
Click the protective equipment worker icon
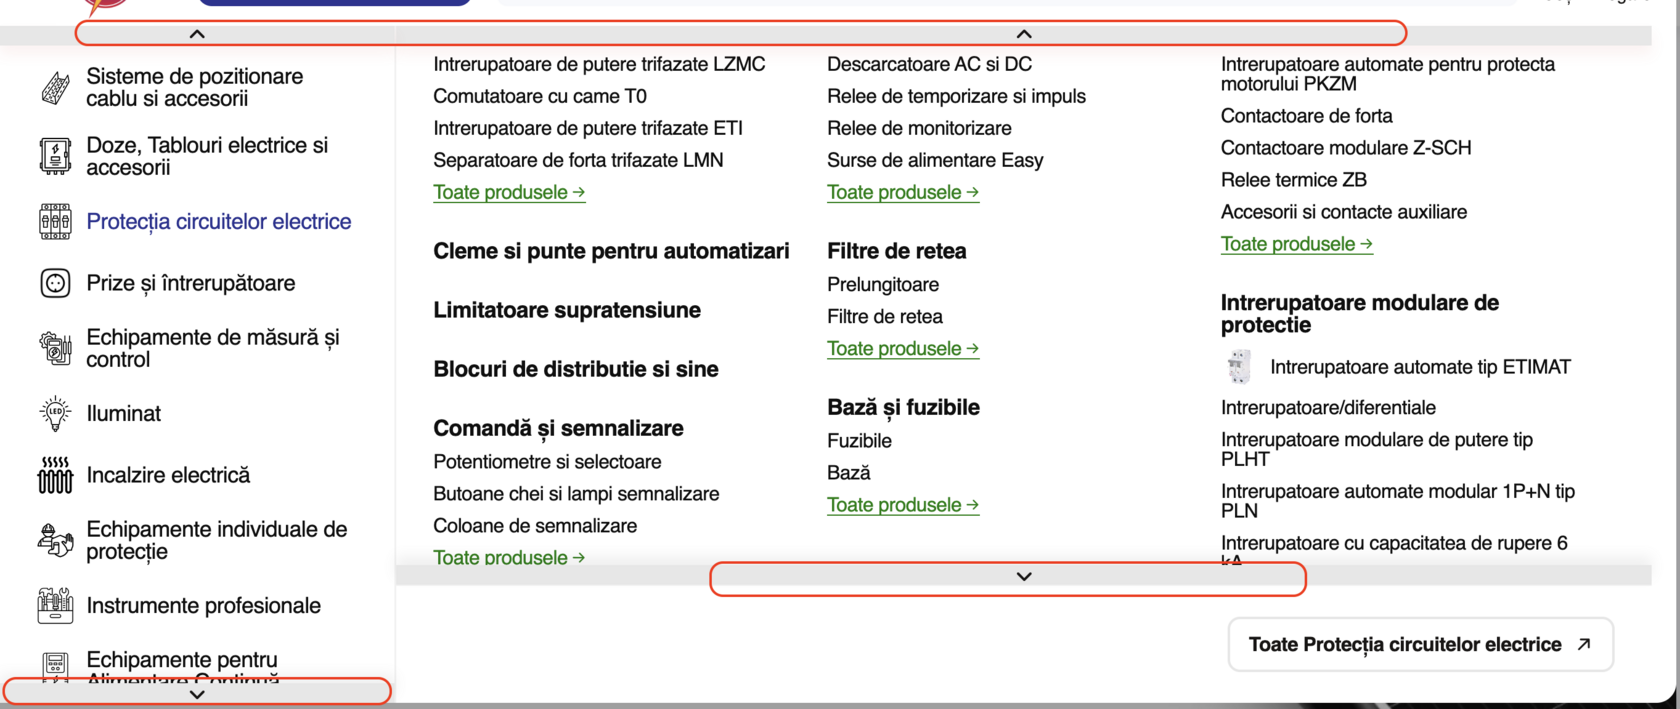(x=55, y=540)
